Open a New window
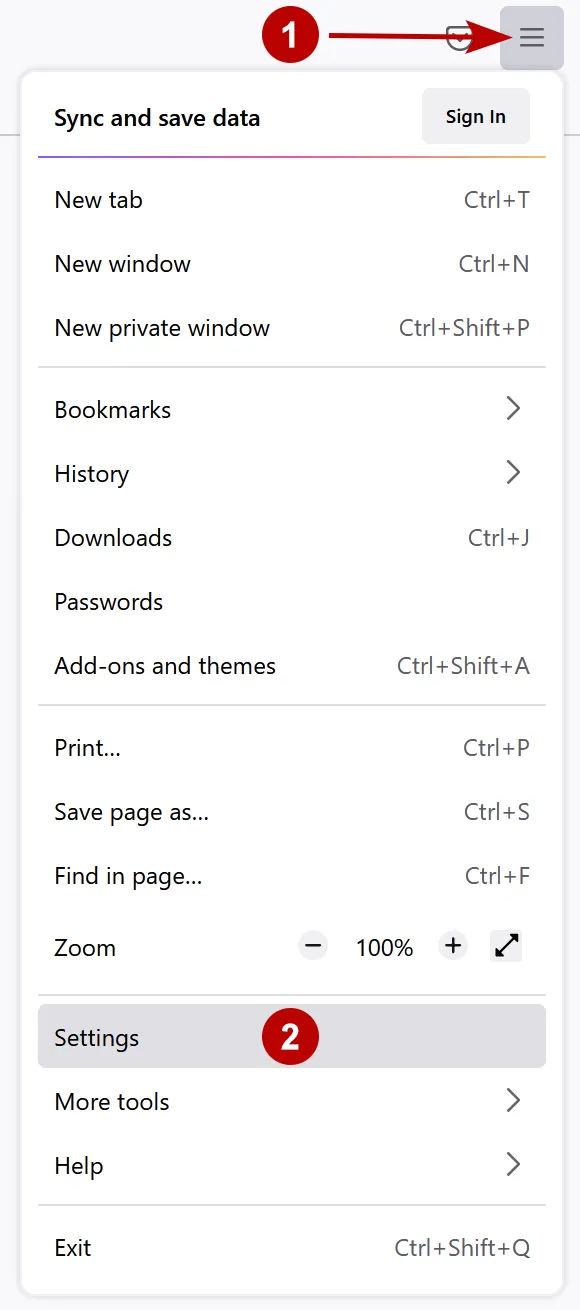The width and height of the screenshot is (580, 1310). pyautogui.click(x=122, y=263)
